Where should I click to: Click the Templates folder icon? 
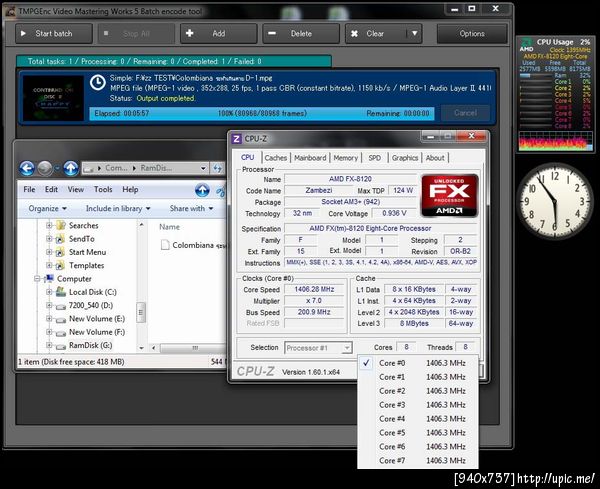tap(60, 266)
